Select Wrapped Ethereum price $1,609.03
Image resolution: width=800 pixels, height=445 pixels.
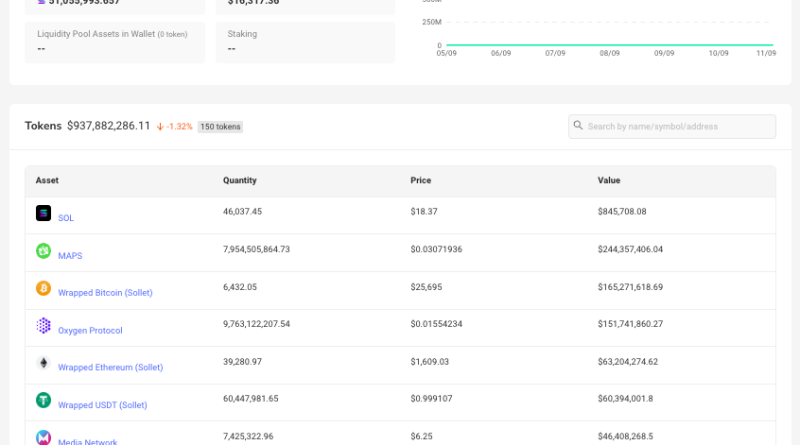coord(430,361)
